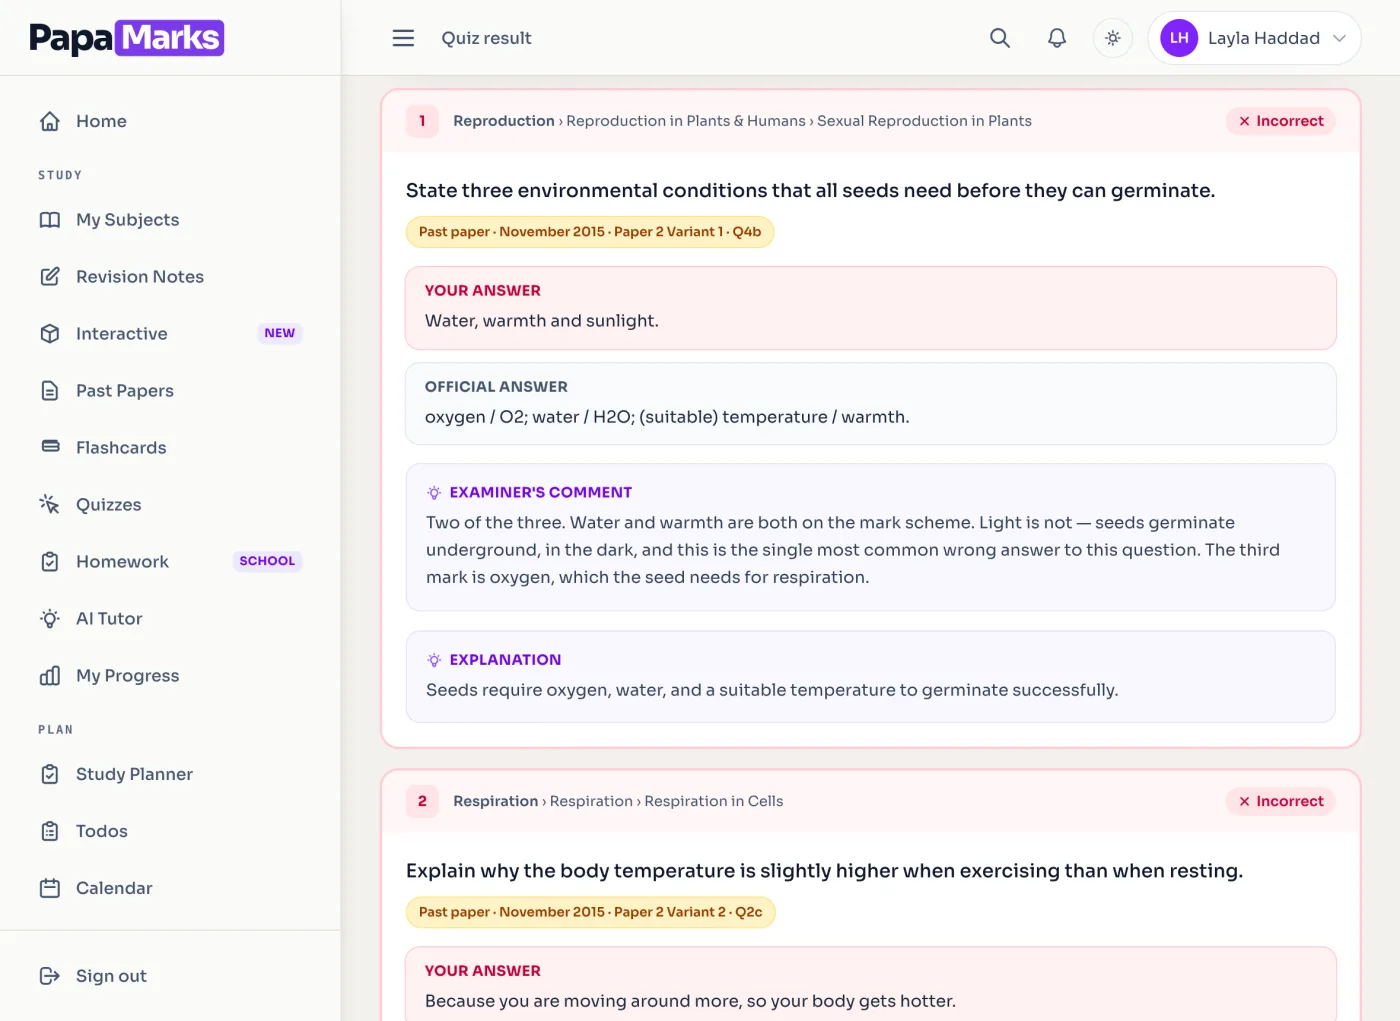Click the Explanation lightbulb icon
This screenshot has height=1021, width=1400.
coord(434,660)
